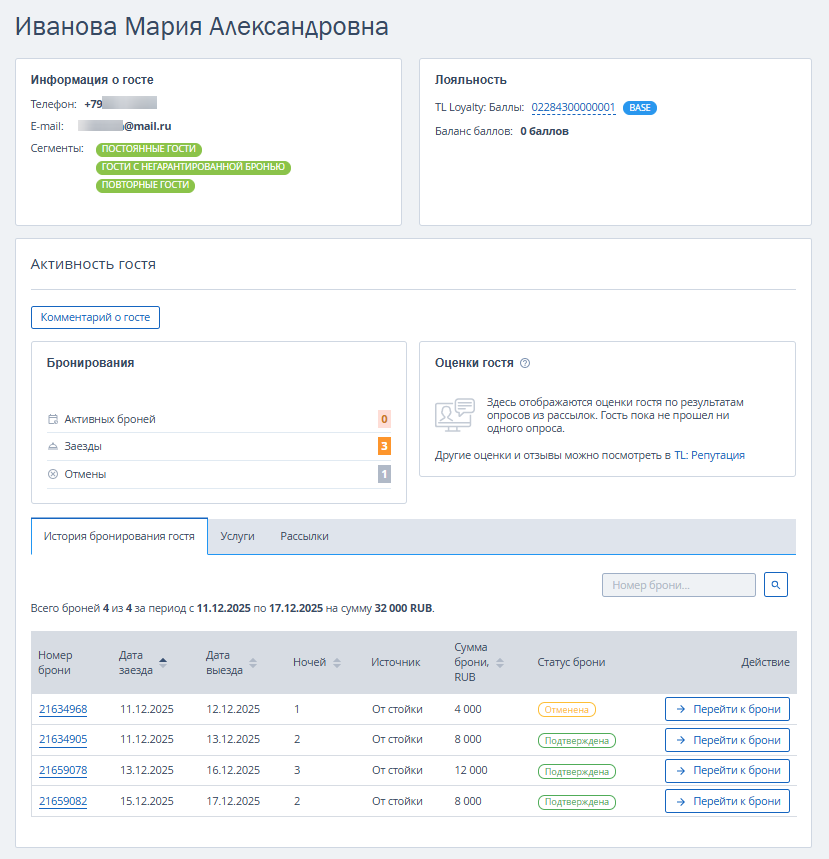Sort by Дата выезда column arrows
The width and height of the screenshot is (829, 859).
click(x=253, y=662)
